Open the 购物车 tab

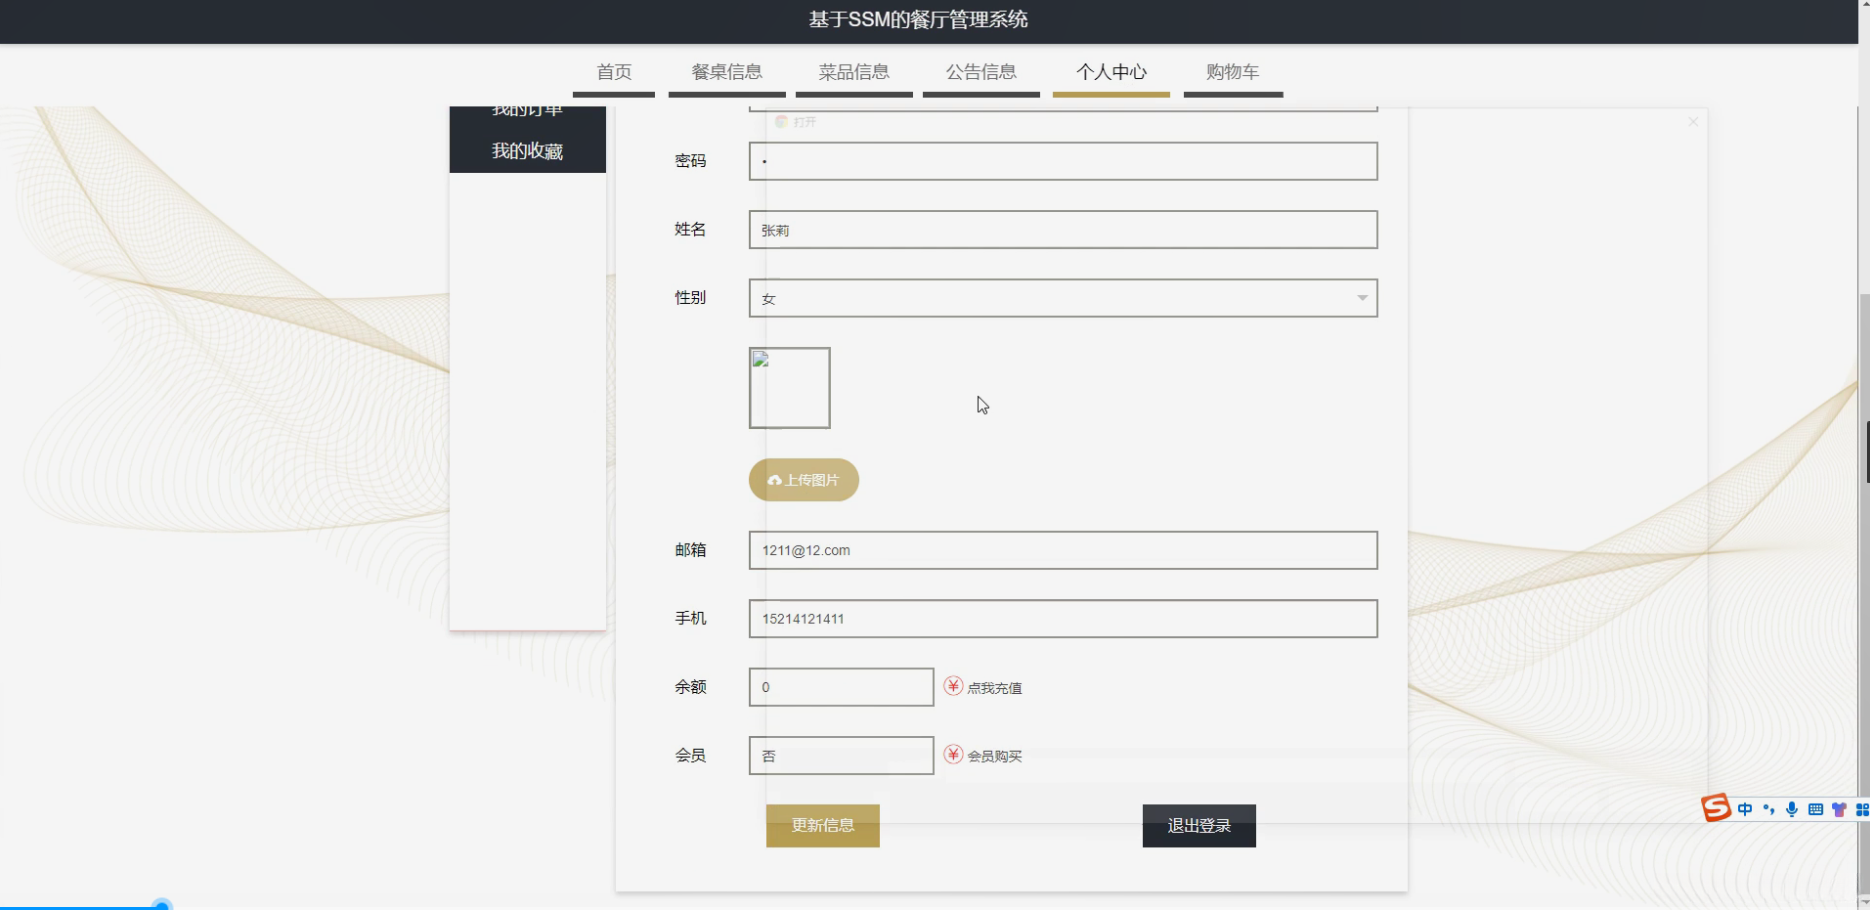click(x=1233, y=72)
